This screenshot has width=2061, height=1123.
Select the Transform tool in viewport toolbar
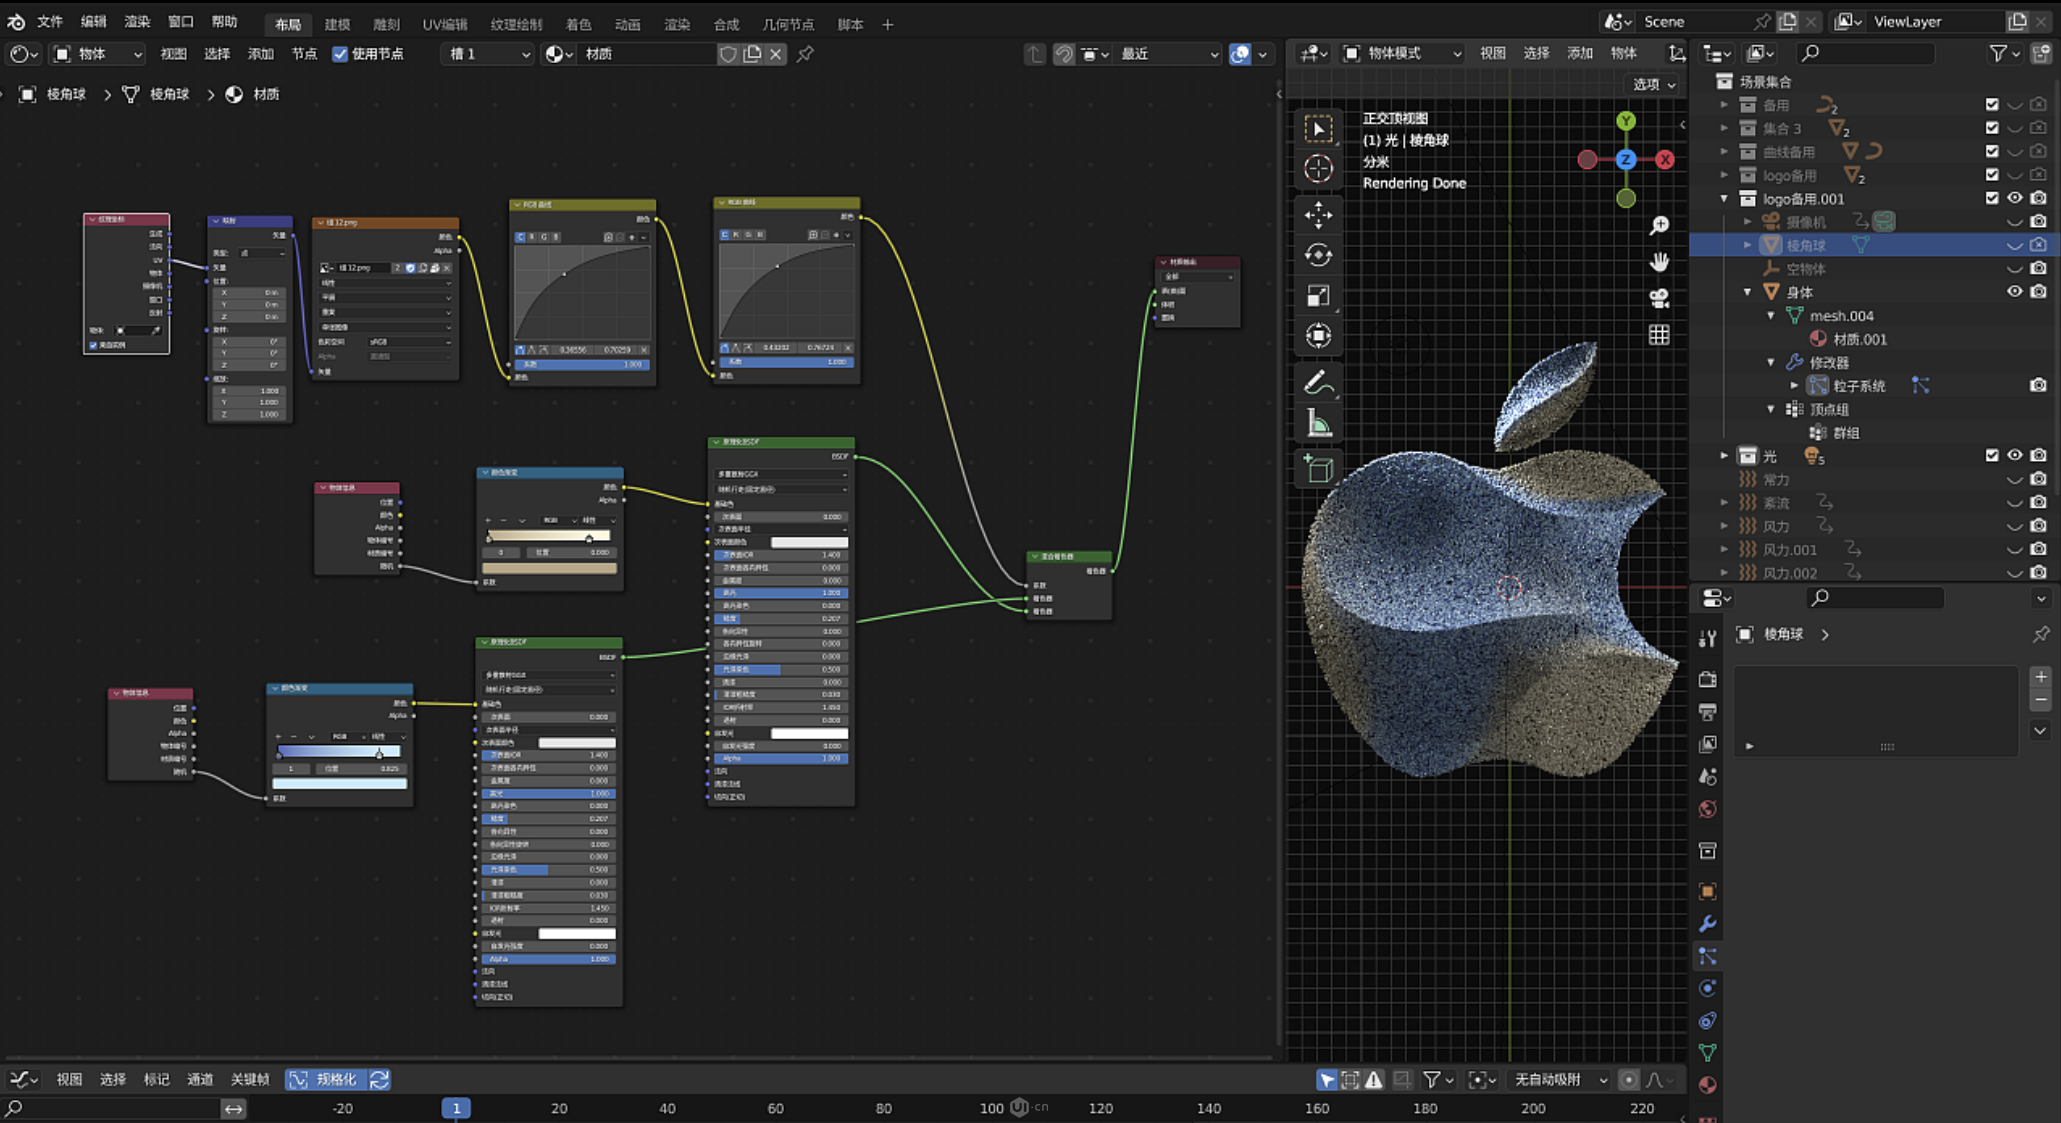1318,336
